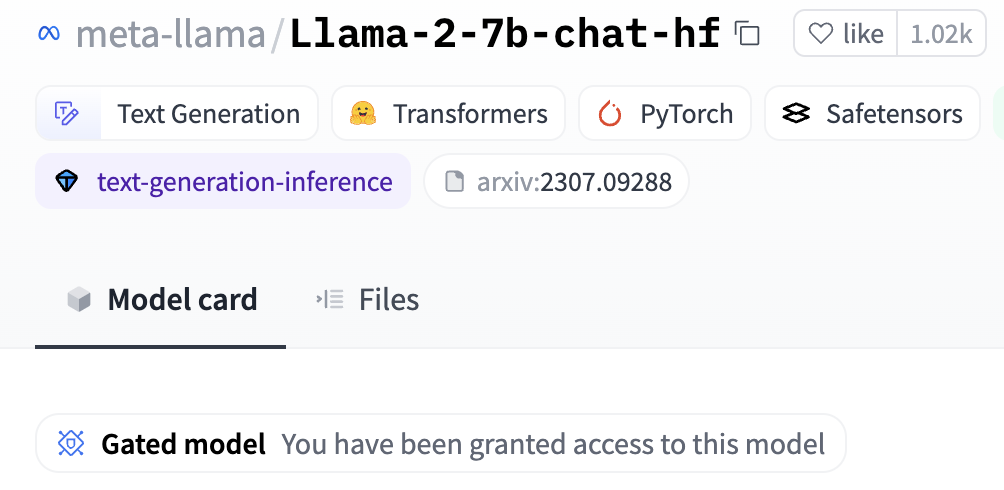Image resolution: width=1004 pixels, height=490 pixels.
Task: Like the model with the like button
Action: 846,33
